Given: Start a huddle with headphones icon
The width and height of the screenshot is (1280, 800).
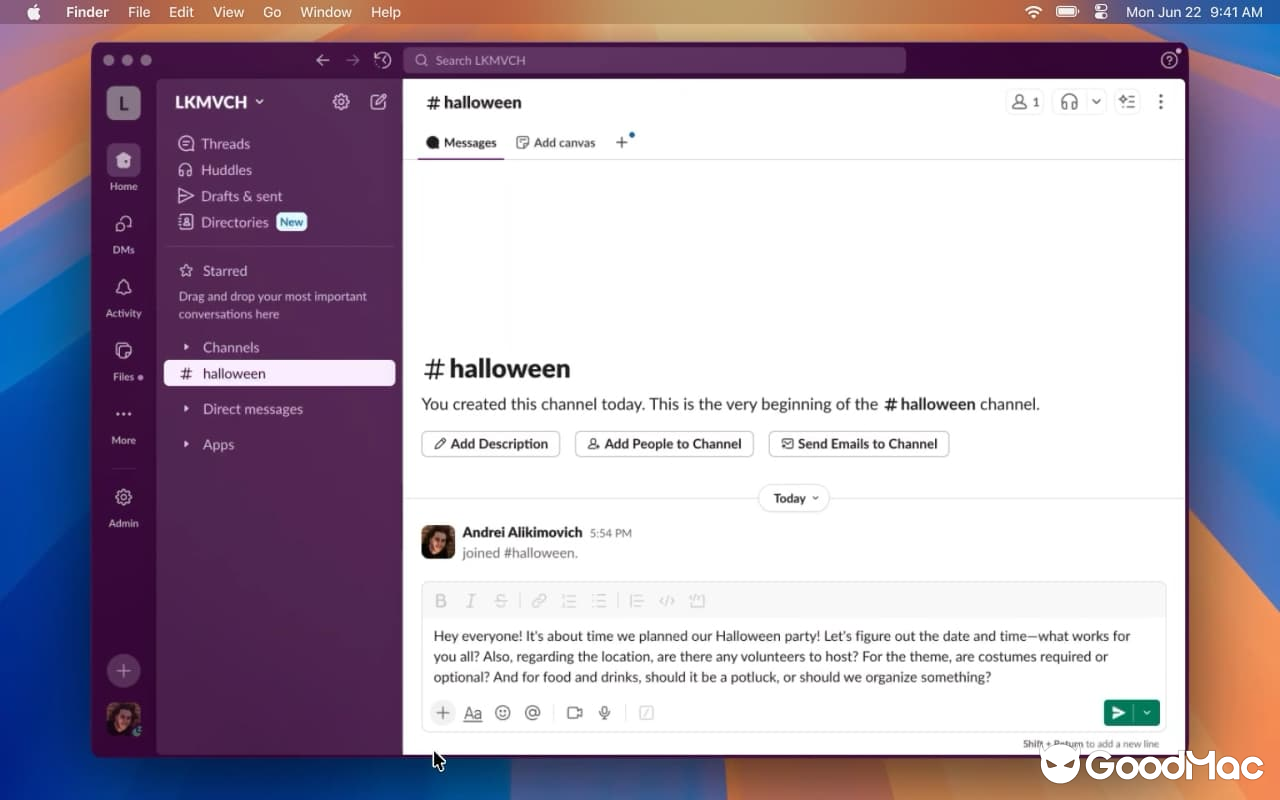Looking at the screenshot, I should [x=1069, y=102].
